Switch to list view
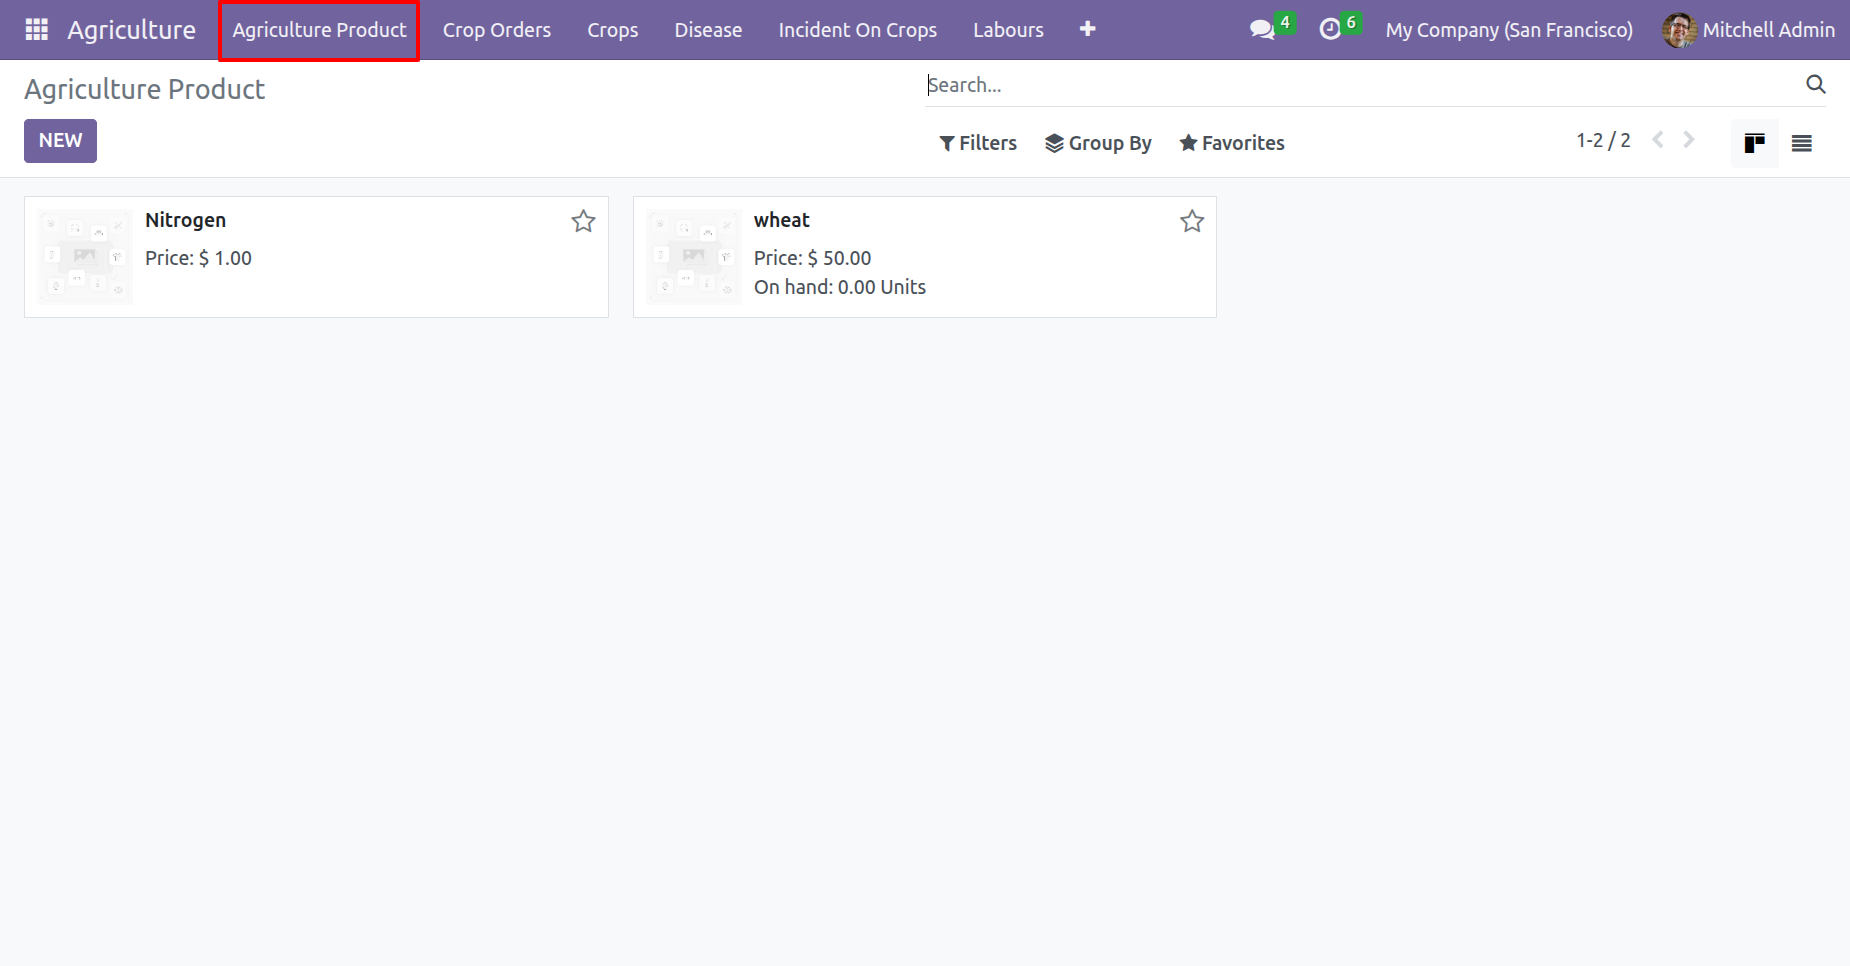The width and height of the screenshot is (1850, 966). (1802, 143)
